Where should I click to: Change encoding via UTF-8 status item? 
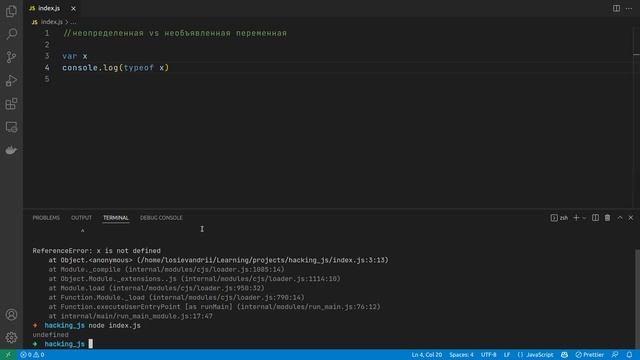coord(489,355)
